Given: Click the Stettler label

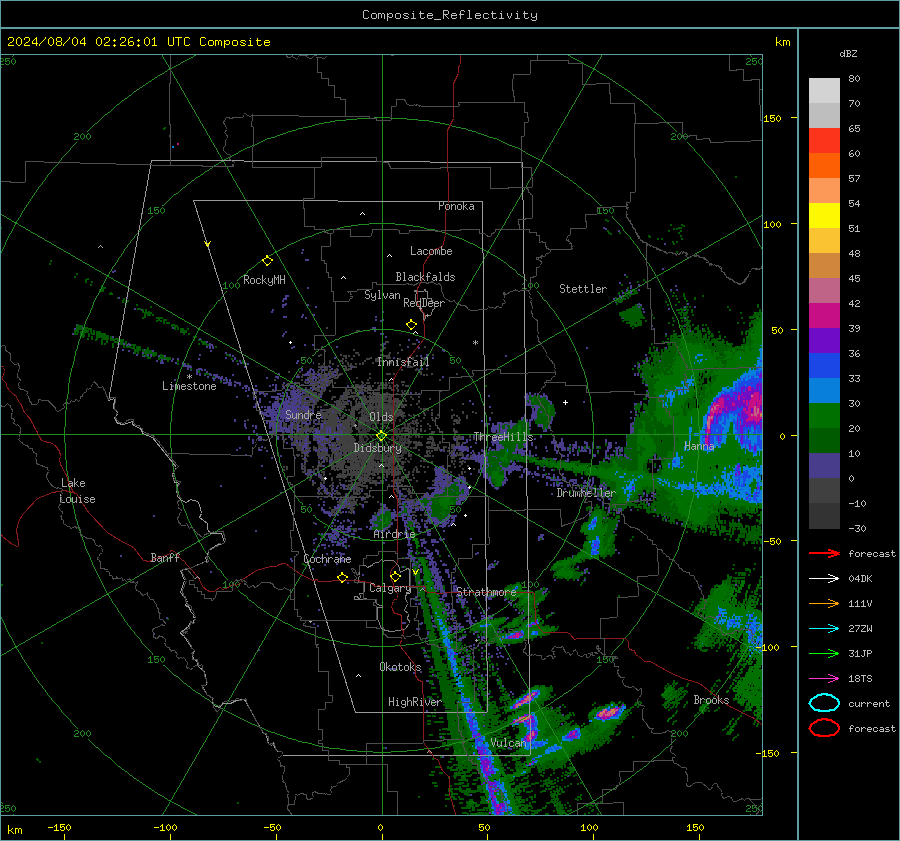Looking at the screenshot, I should click(583, 289).
